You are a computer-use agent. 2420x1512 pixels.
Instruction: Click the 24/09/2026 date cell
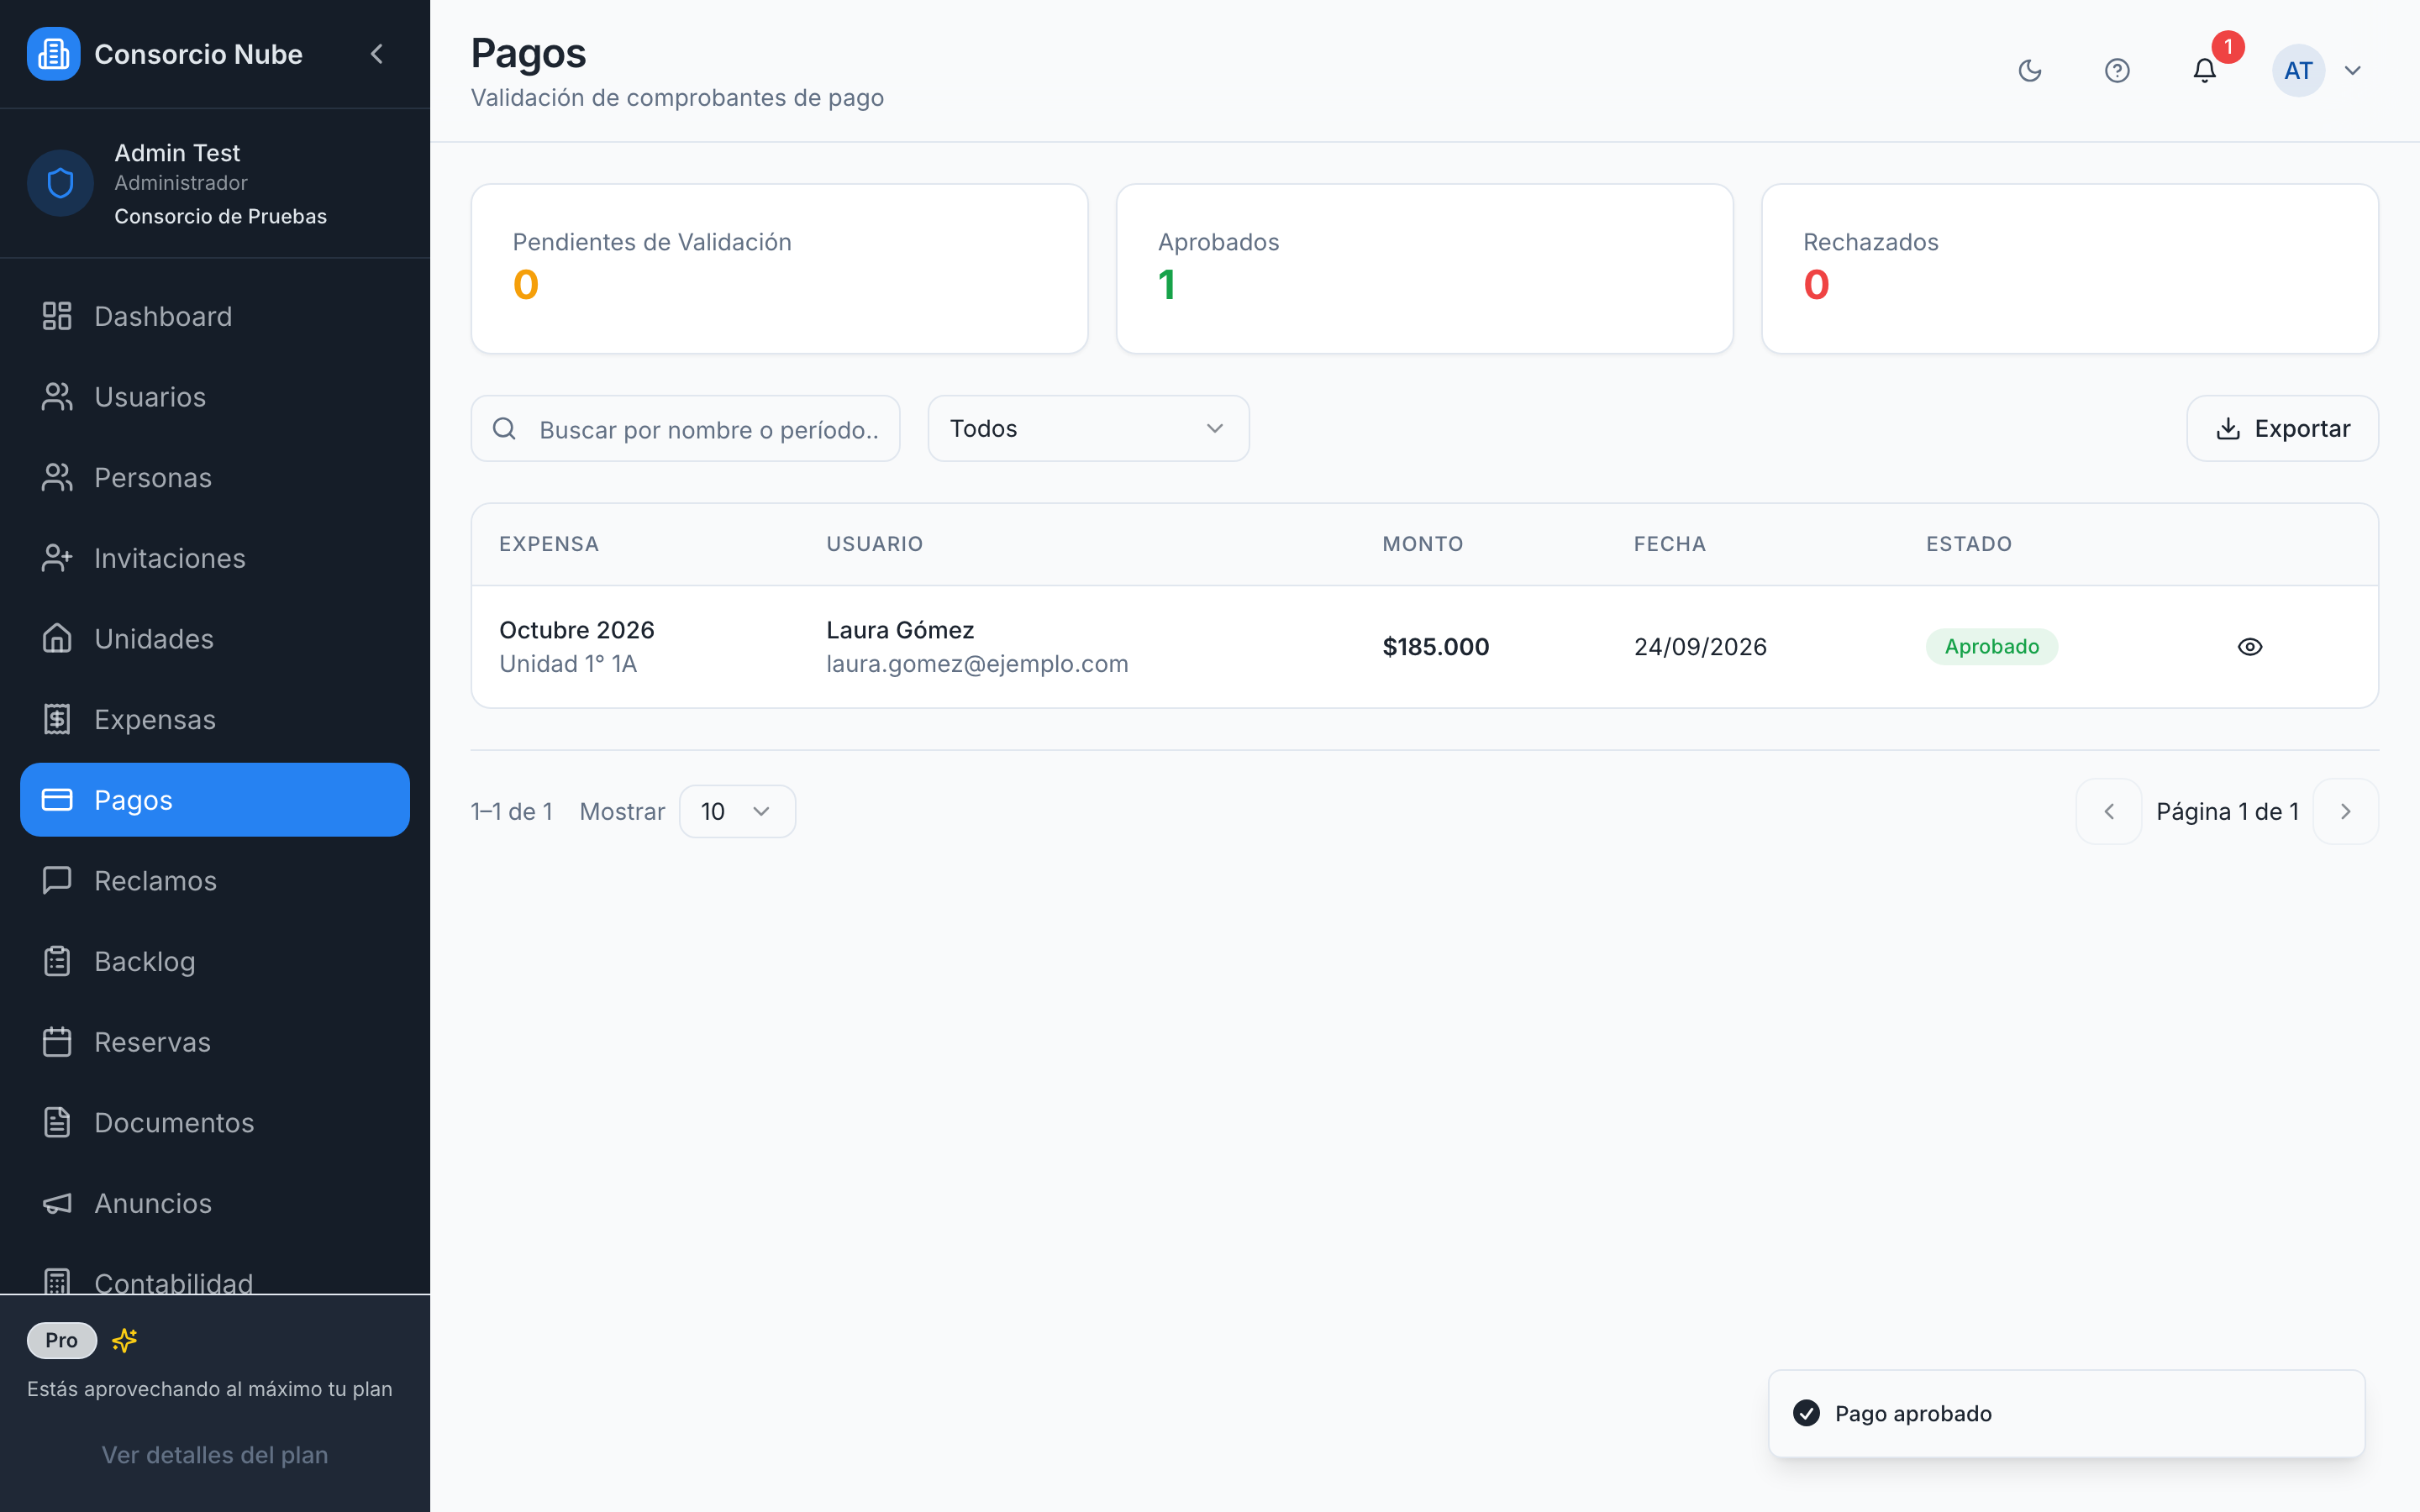tap(1700, 647)
